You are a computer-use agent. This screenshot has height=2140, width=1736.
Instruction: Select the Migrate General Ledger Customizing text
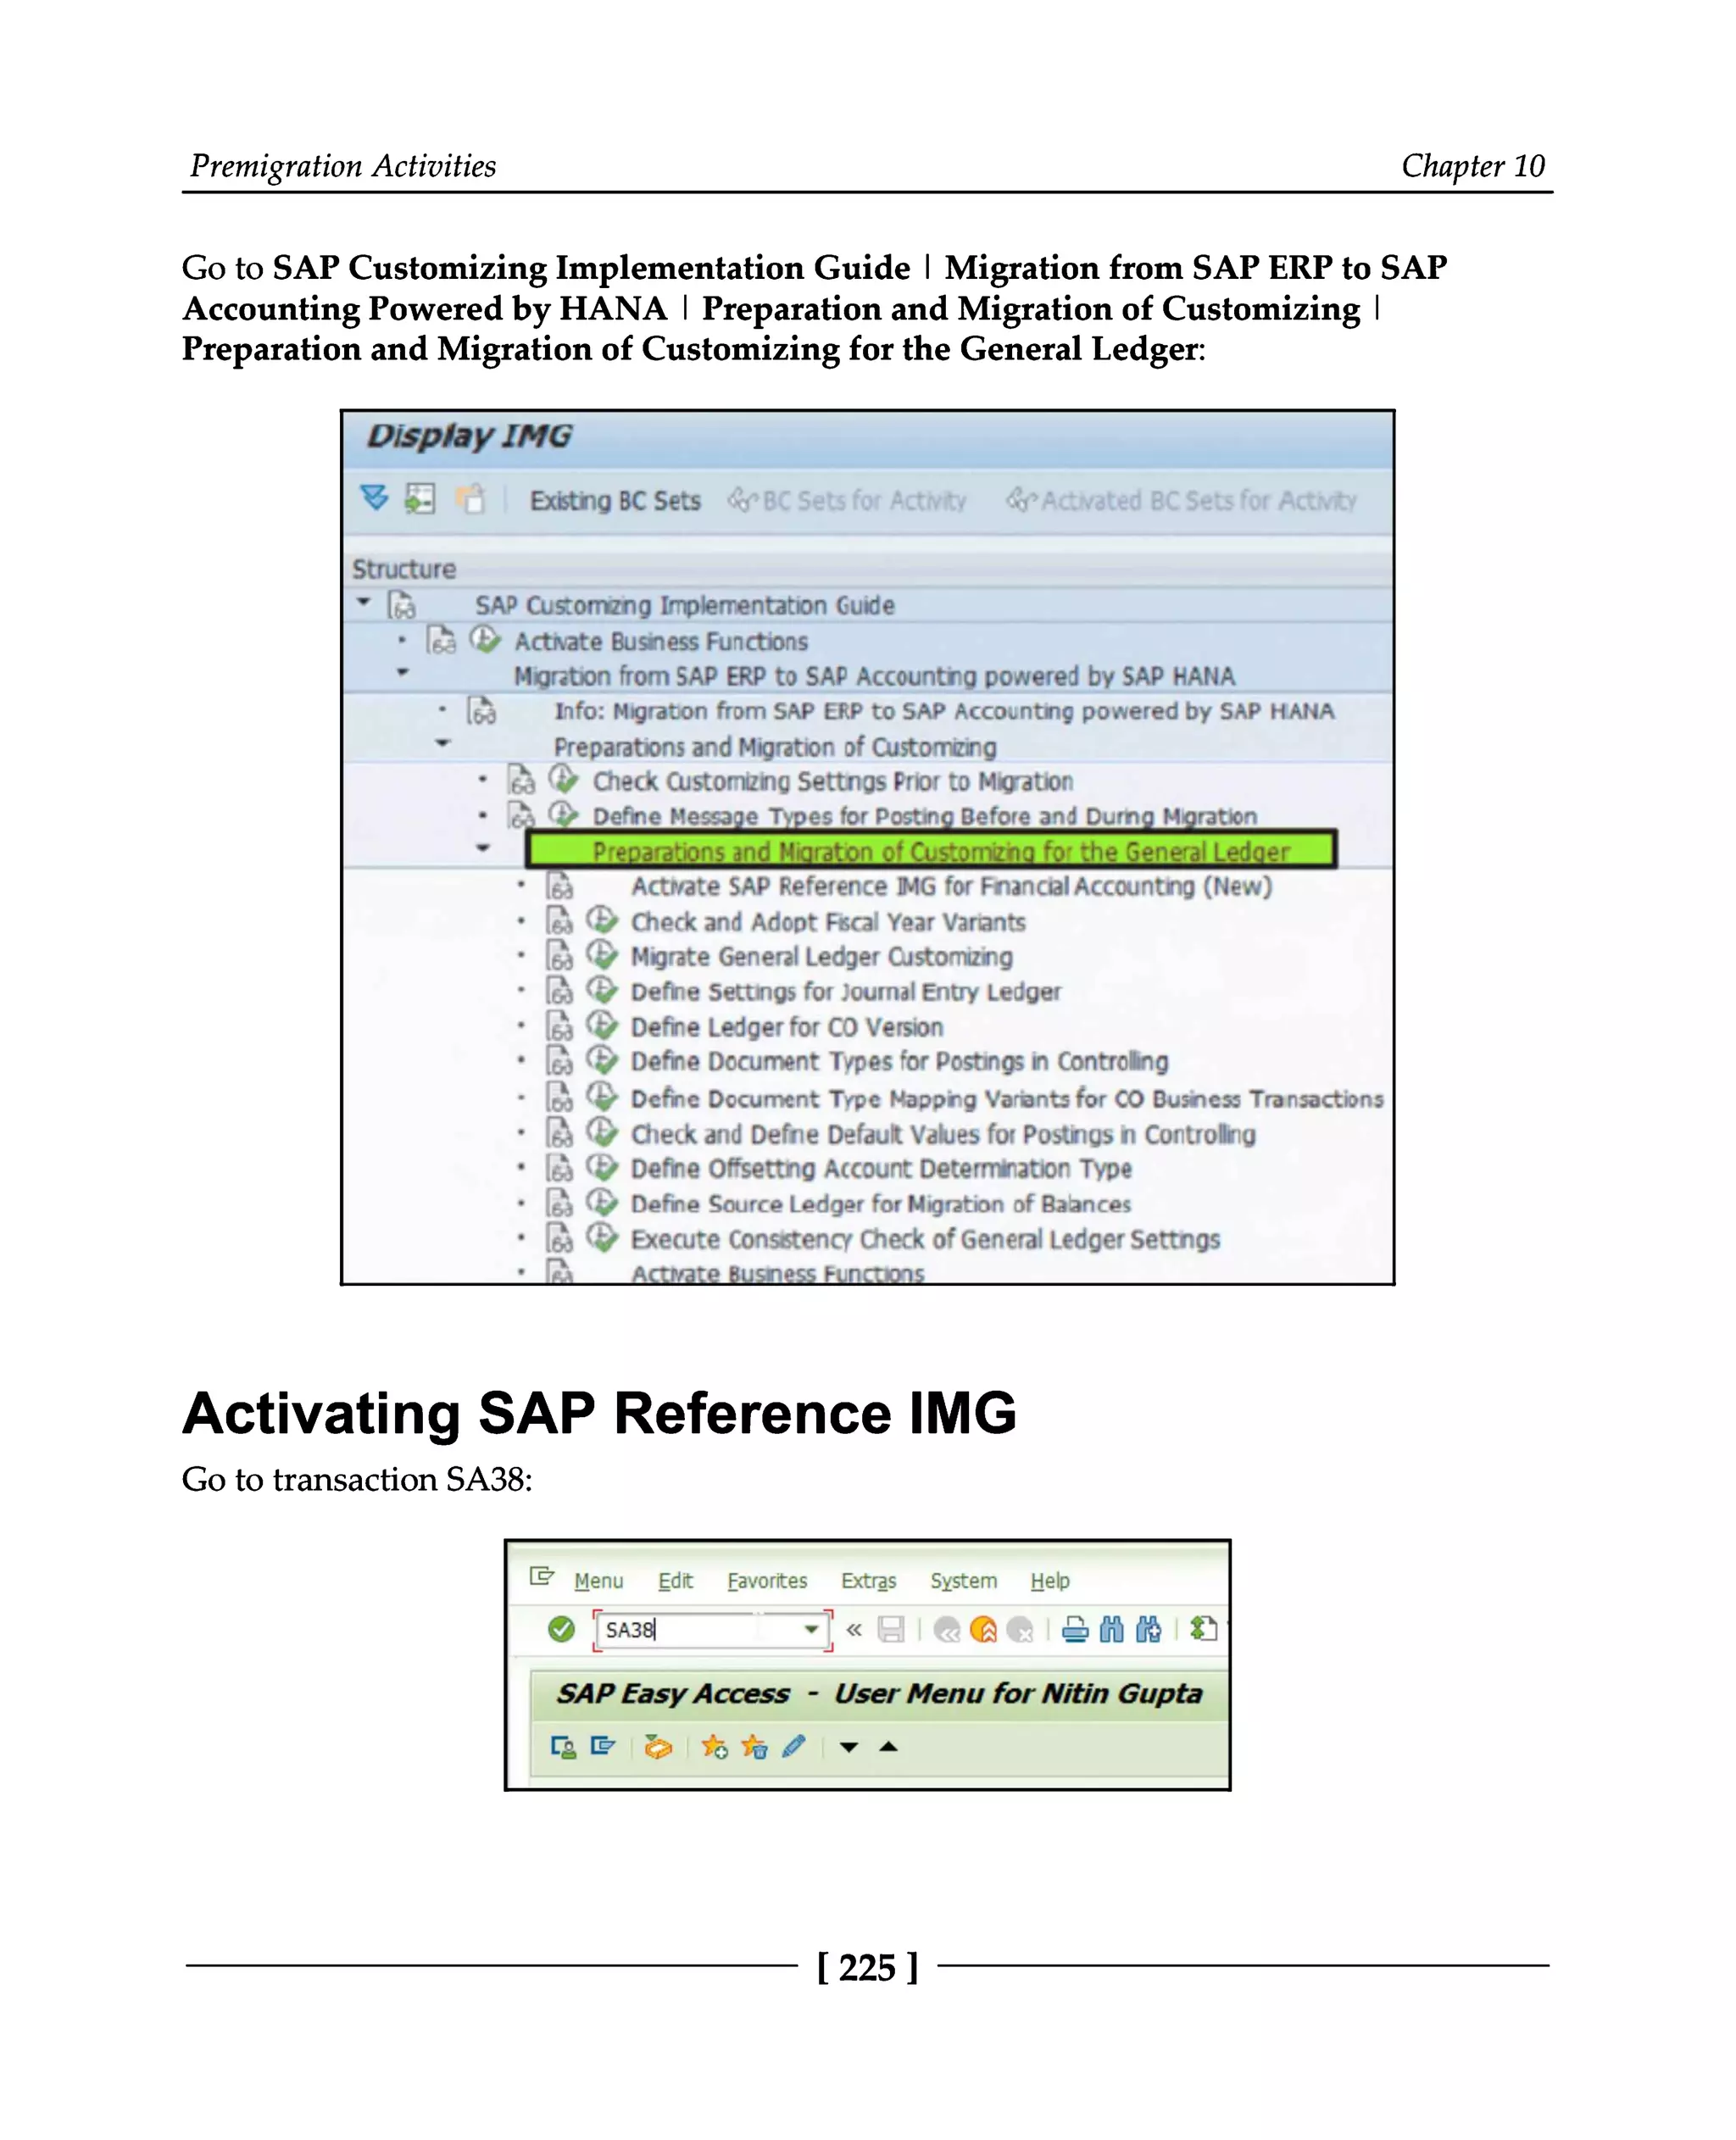point(821,957)
